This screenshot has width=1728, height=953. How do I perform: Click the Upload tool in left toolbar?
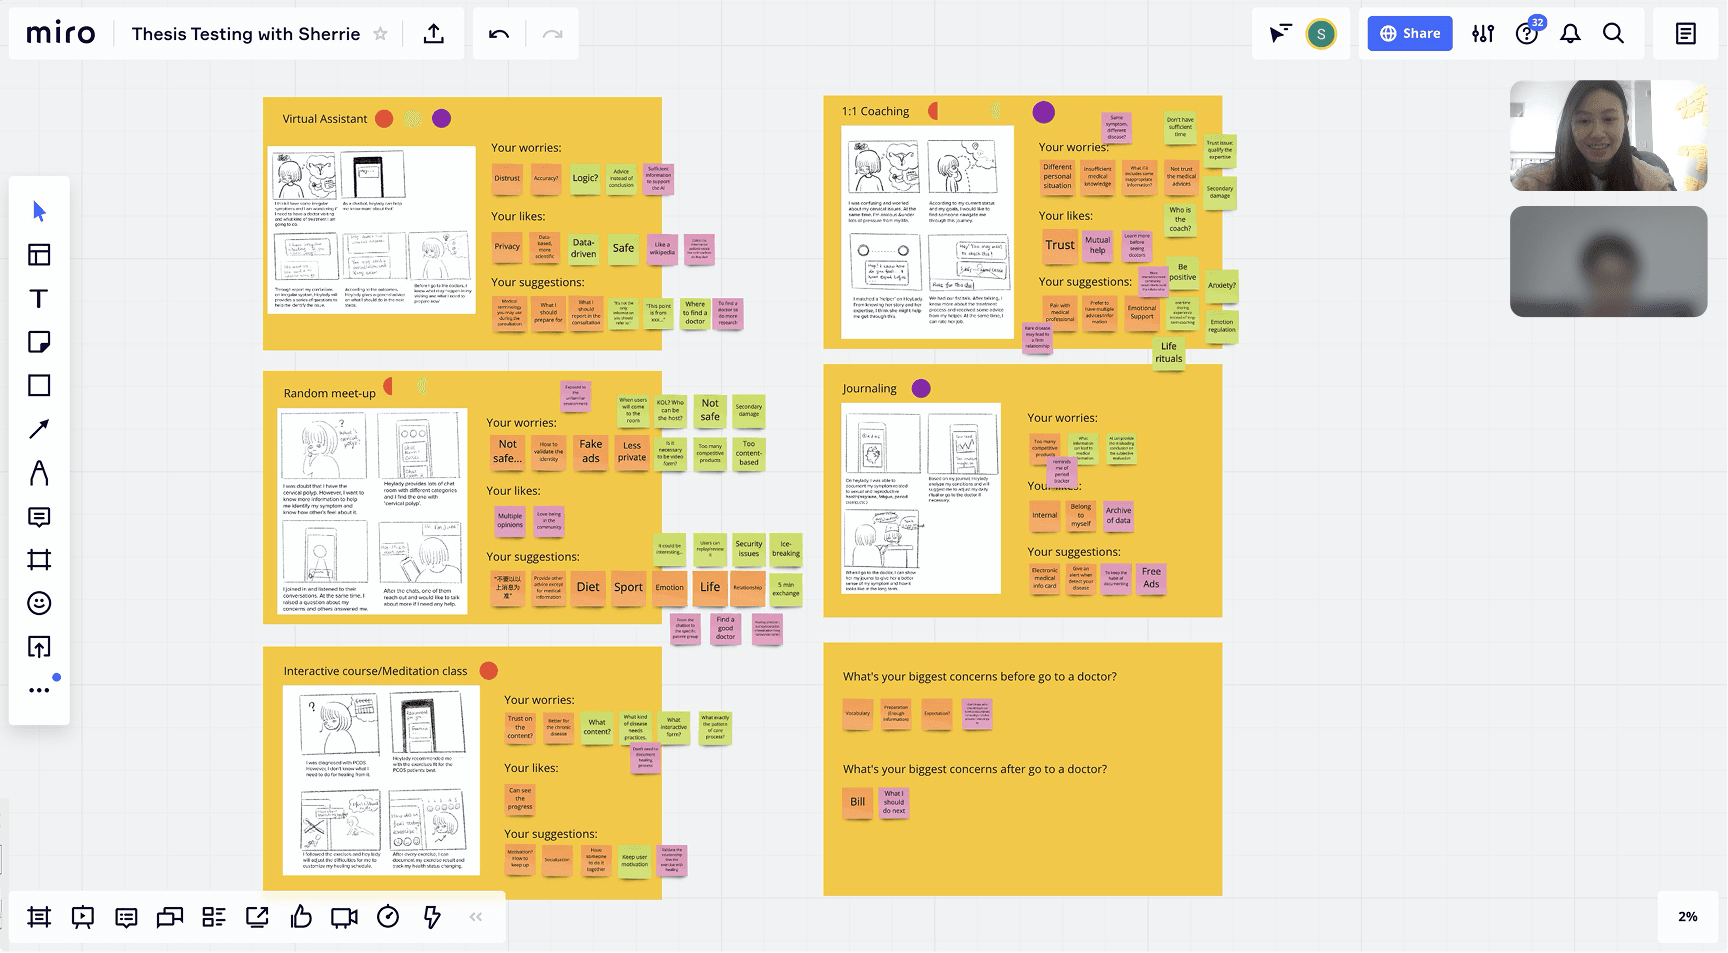39,647
